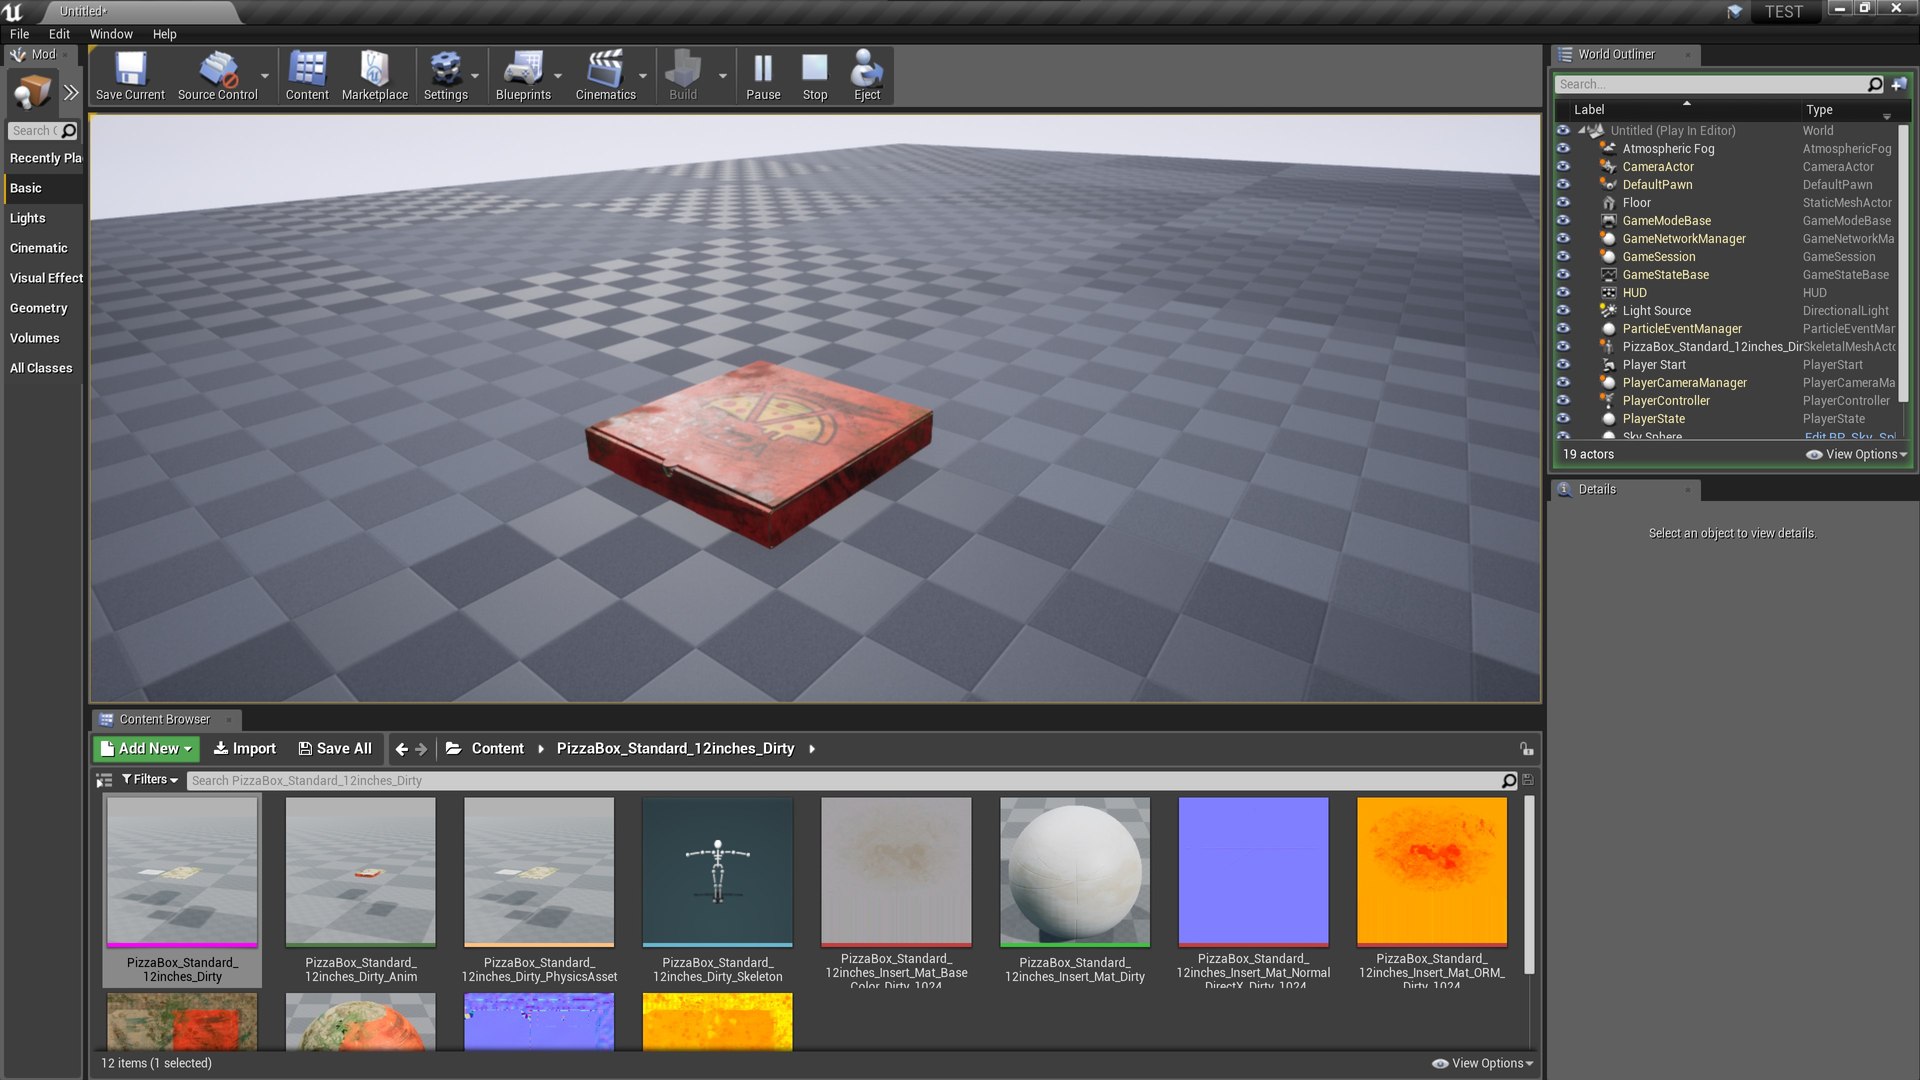Viewport: 1920px width, 1080px height.
Task: Toggle the sources panel icon beside Filters
Action: (x=104, y=781)
